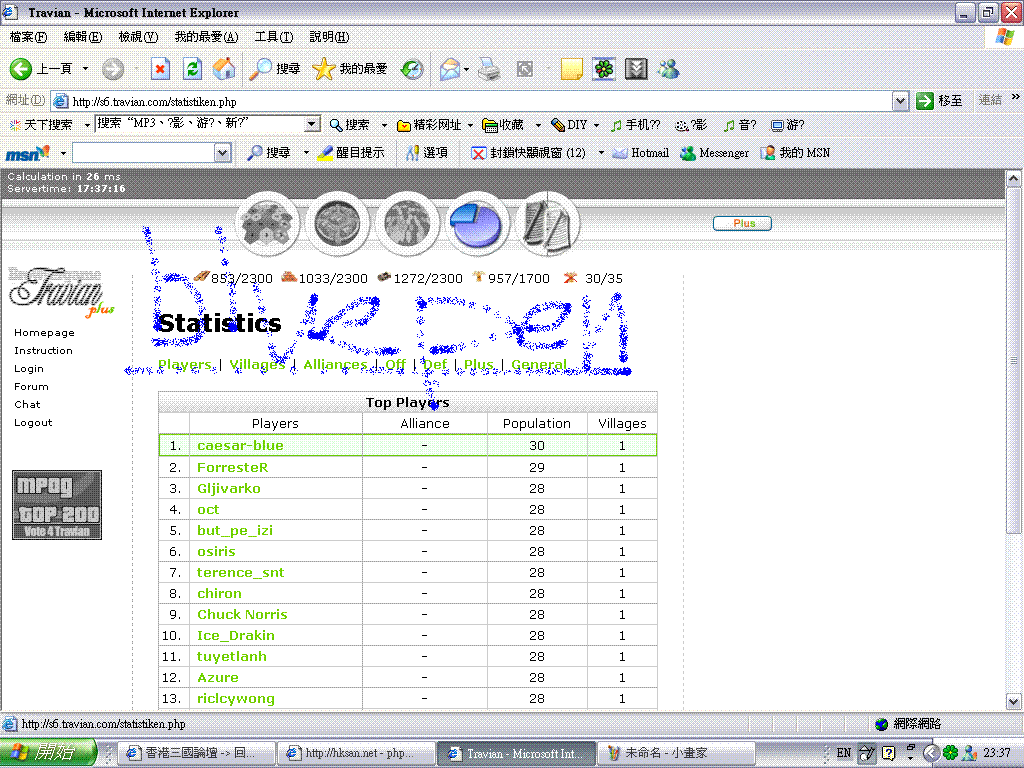Click the MPOG Top 200 vote banner
This screenshot has height=768, width=1024.
(57, 506)
